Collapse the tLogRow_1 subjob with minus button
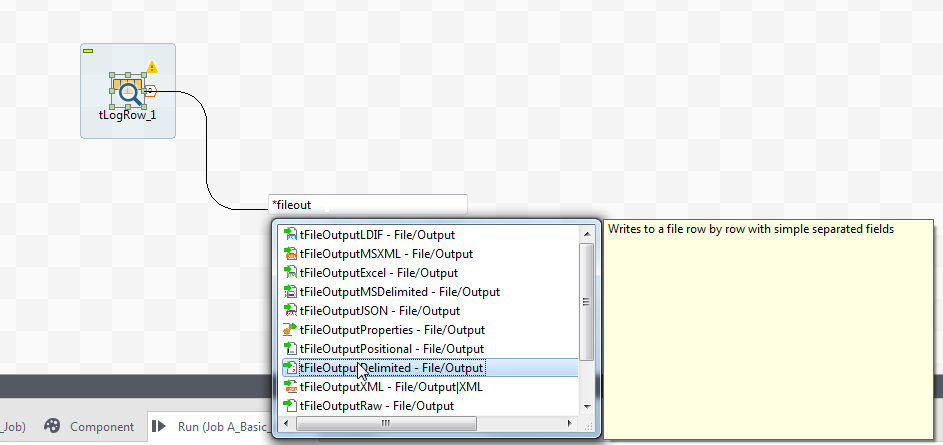The width and height of the screenshot is (943, 445). [88, 51]
